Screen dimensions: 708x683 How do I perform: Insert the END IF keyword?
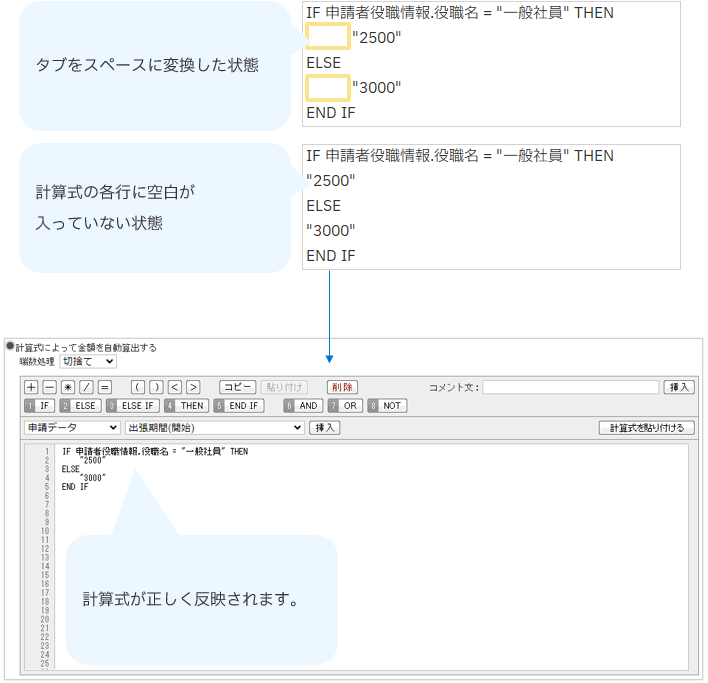click(238, 406)
